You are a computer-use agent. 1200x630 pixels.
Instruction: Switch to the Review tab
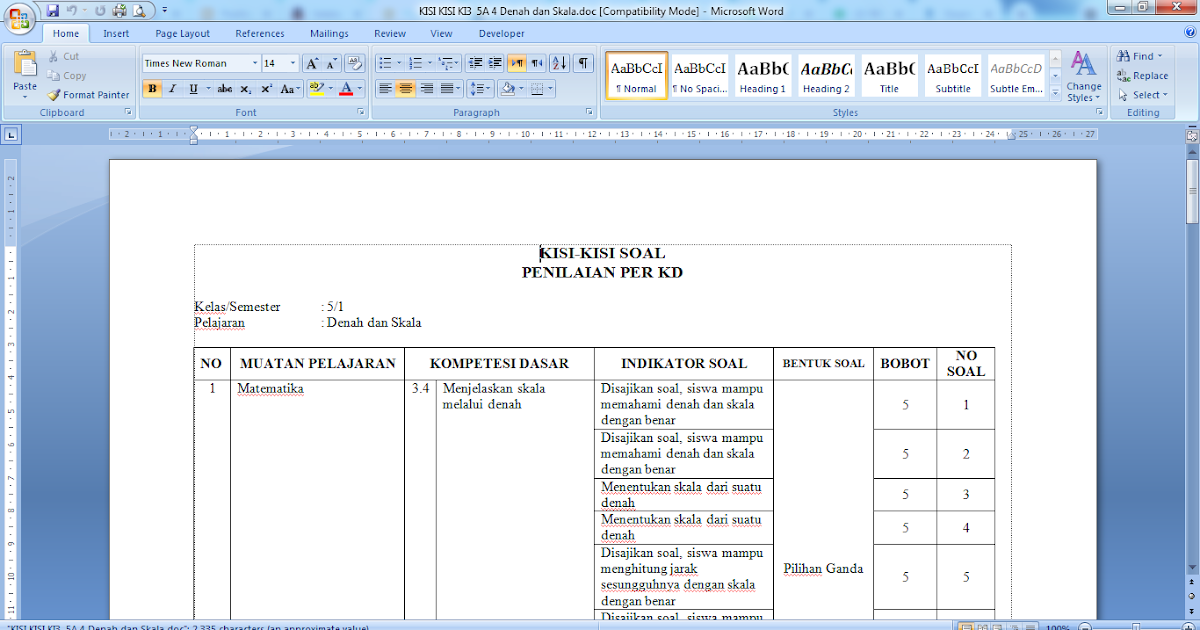click(390, 33)
